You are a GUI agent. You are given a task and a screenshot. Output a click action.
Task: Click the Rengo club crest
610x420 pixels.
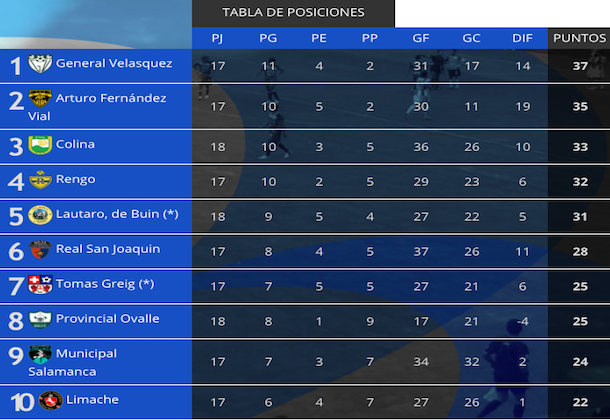pos(40,180)
